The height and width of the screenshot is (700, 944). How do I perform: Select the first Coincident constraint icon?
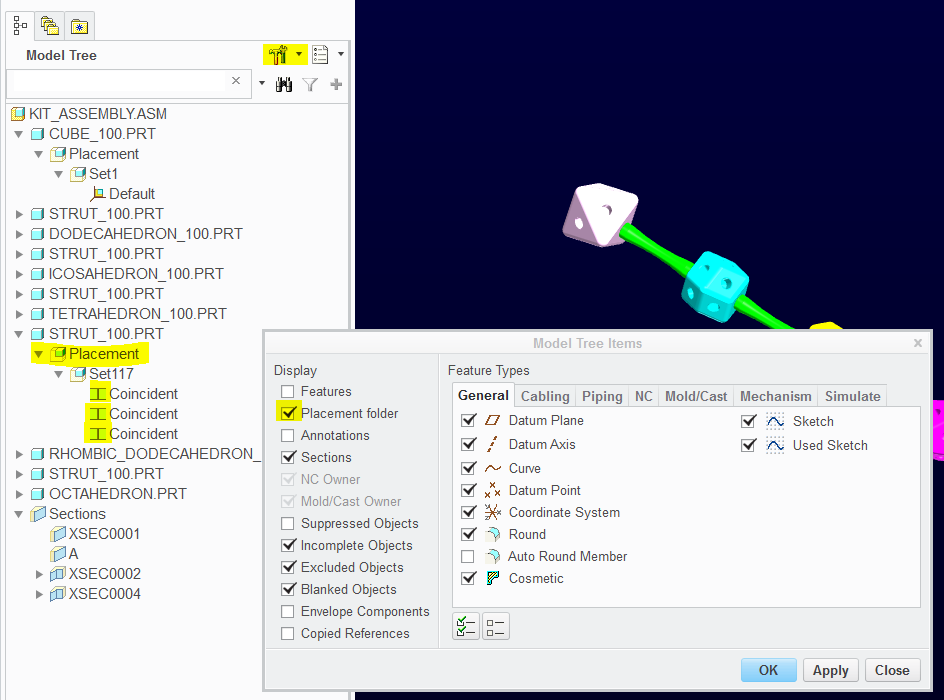[98, 394]
